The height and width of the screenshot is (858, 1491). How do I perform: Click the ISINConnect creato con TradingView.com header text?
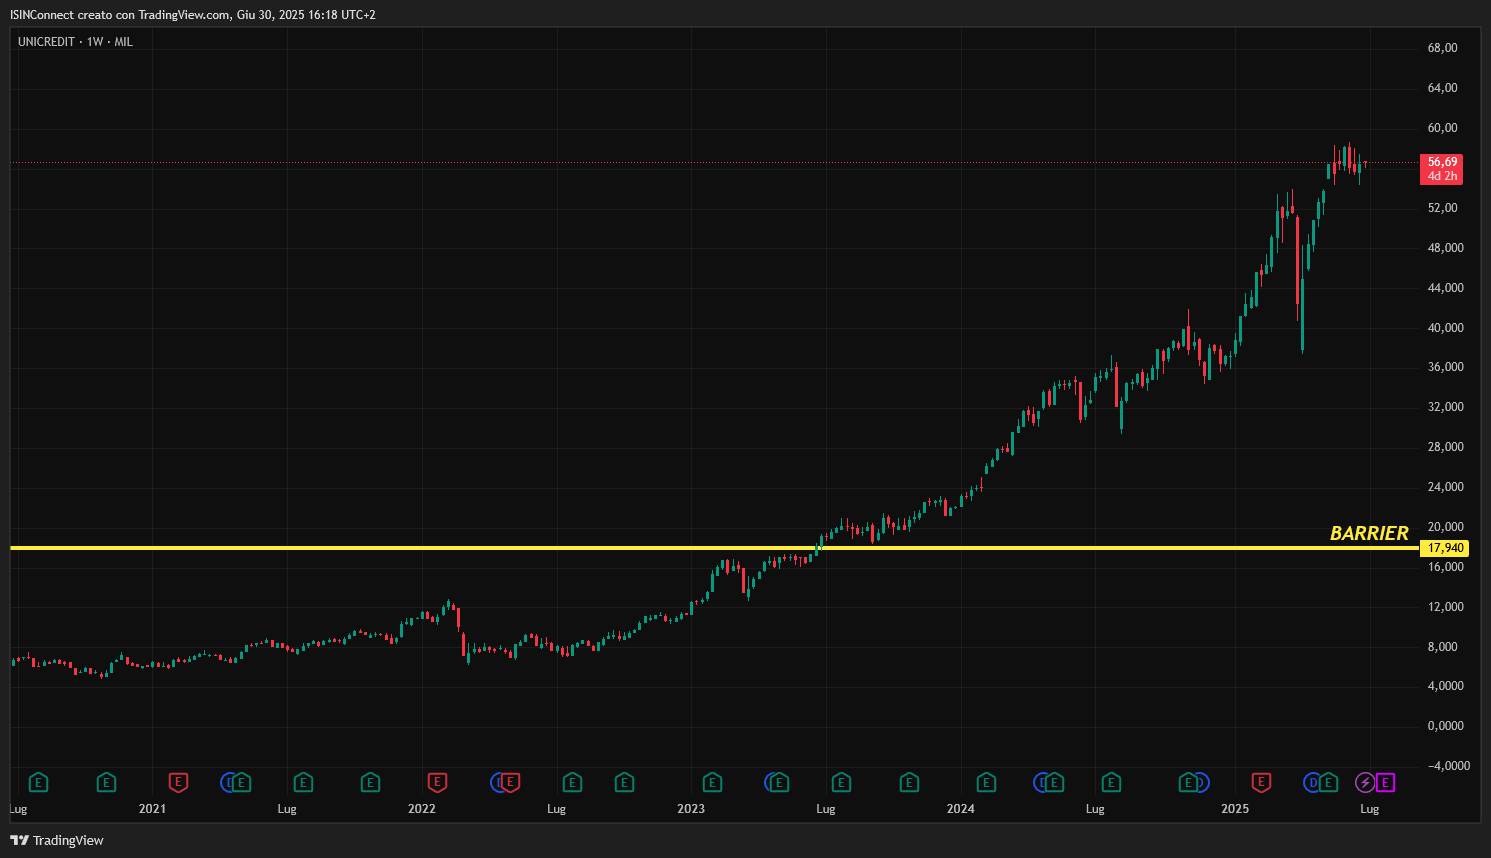(193, 15)
